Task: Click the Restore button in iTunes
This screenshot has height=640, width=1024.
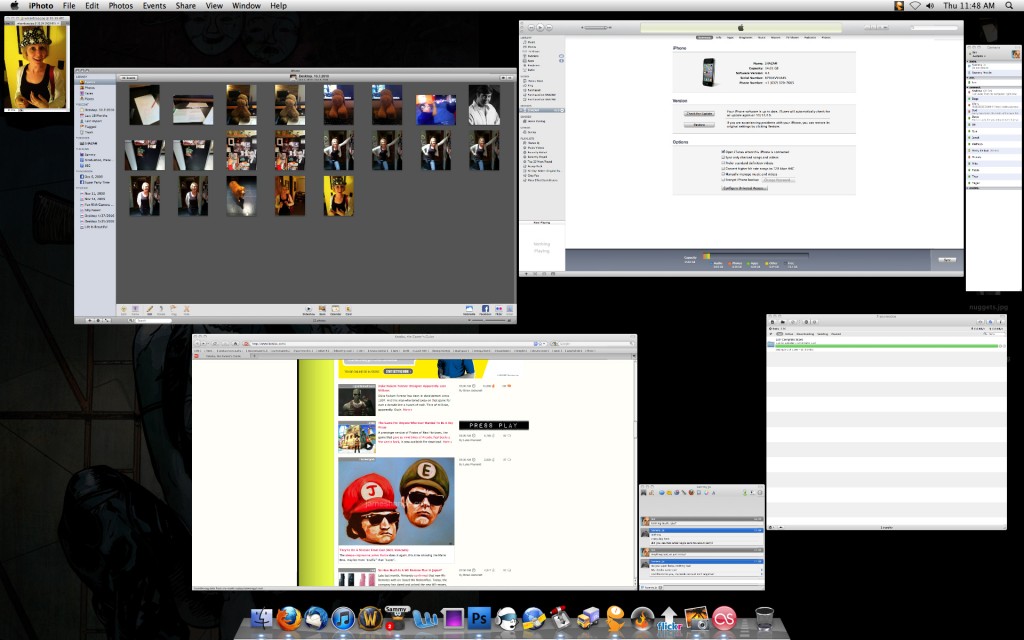Action: tap(699, 125)
